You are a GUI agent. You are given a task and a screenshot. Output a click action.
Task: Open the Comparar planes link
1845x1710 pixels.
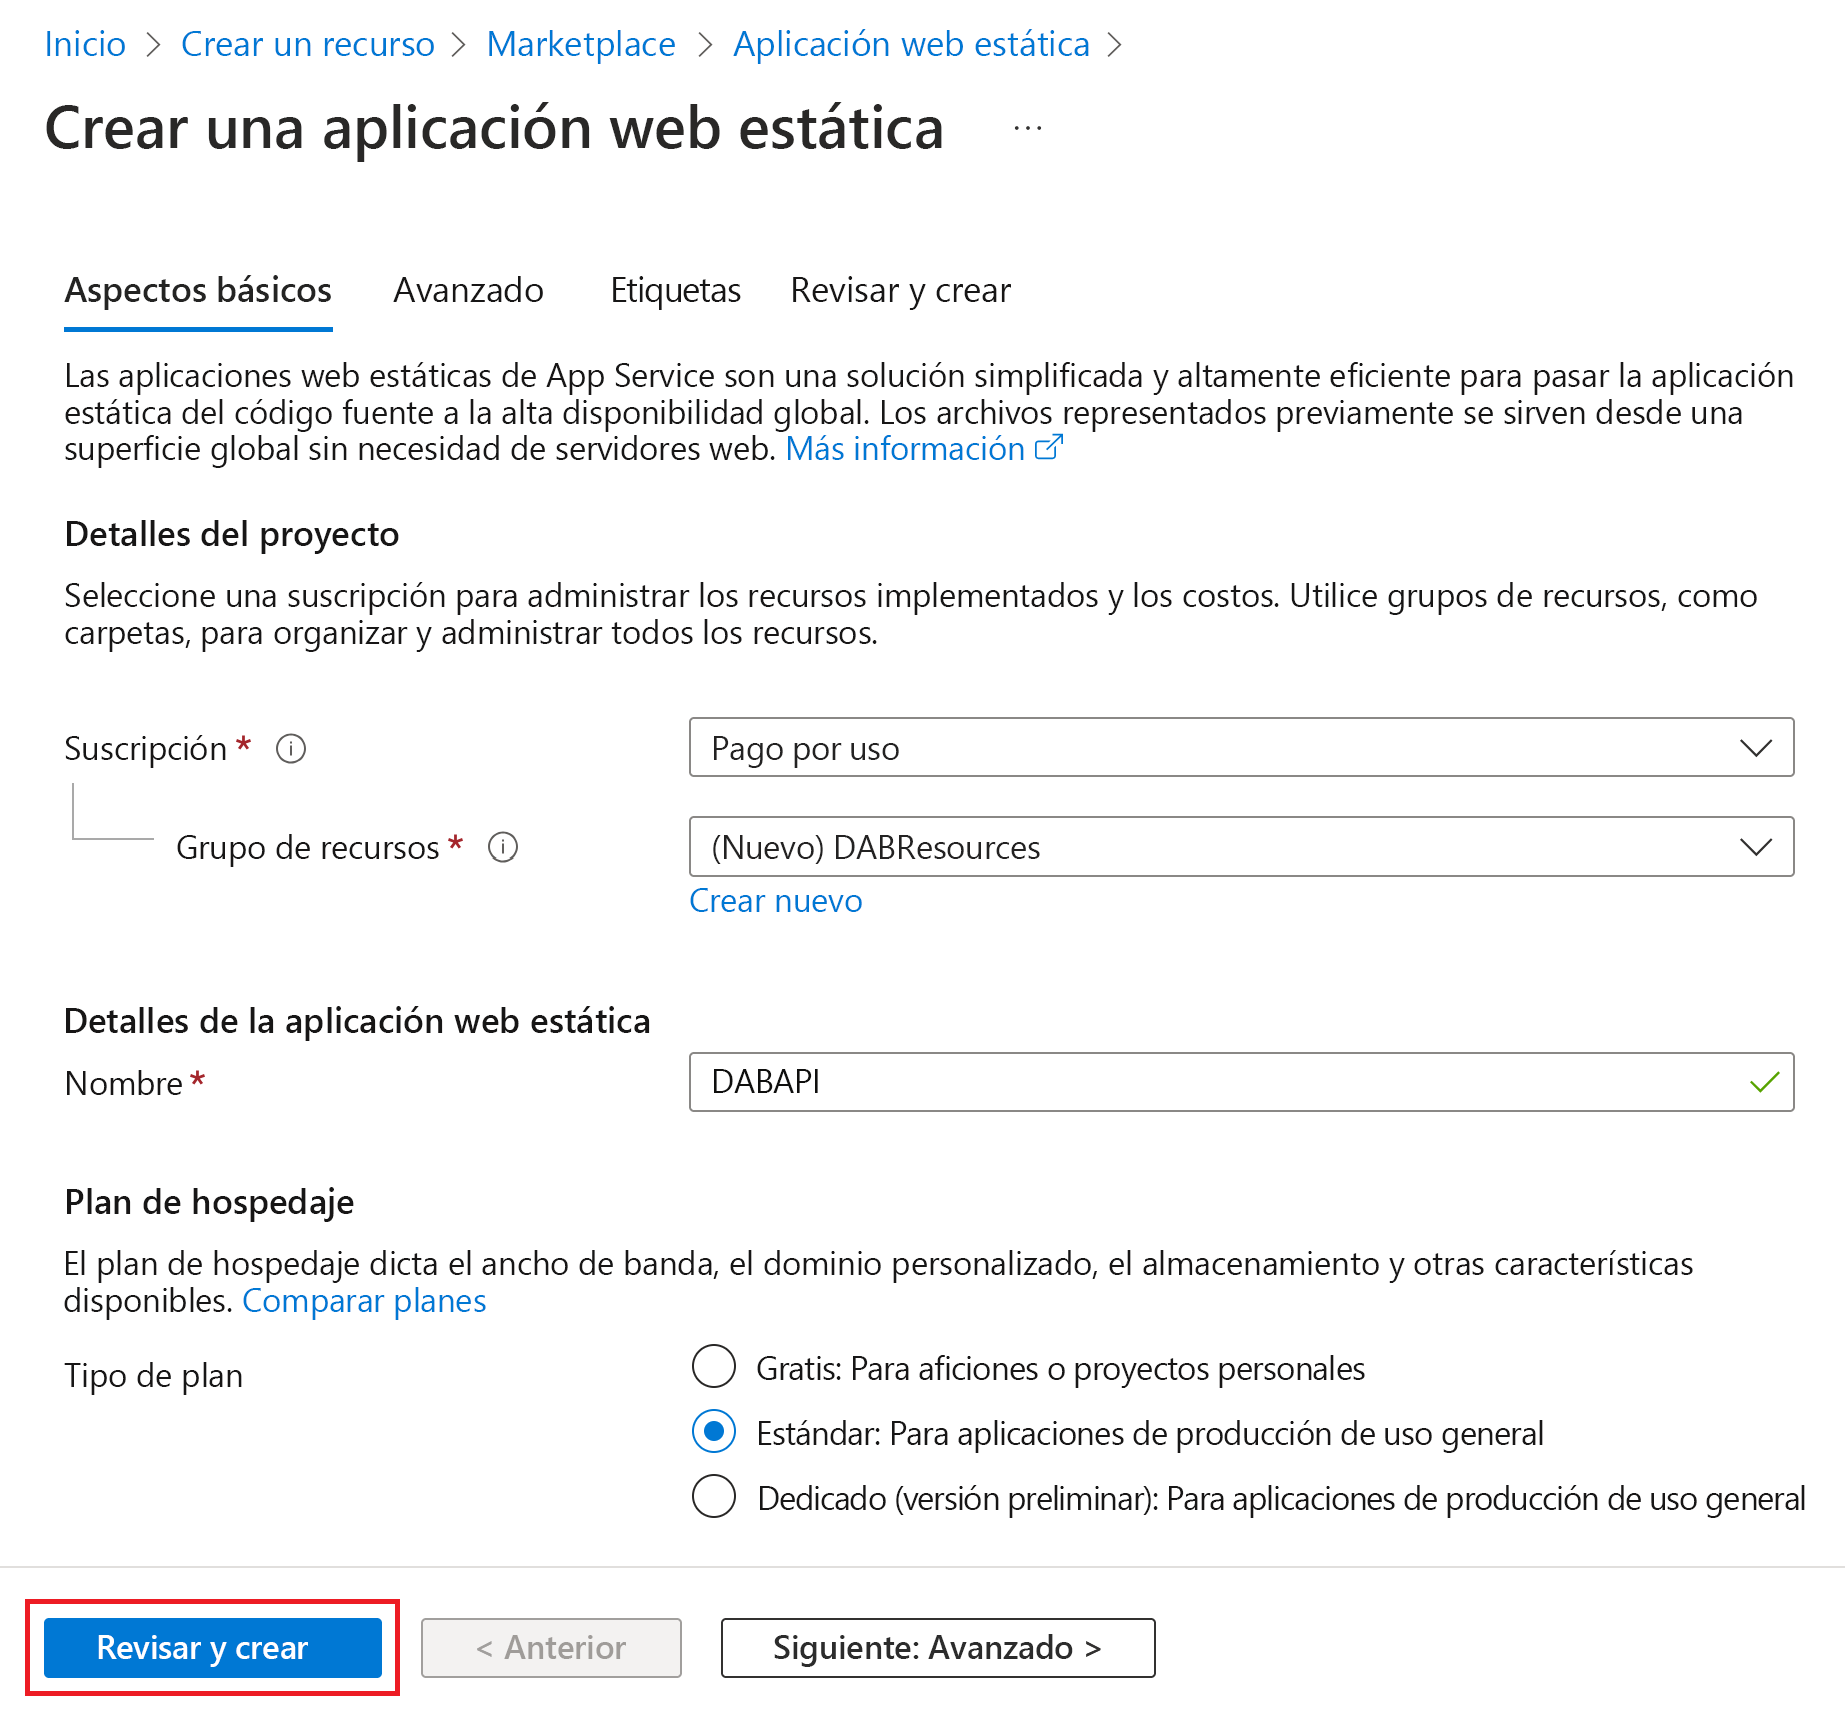click(x=364, y=1301)
